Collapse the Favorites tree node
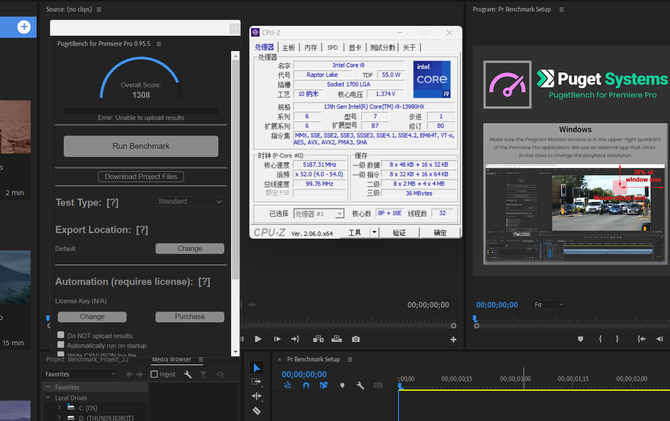Image resolution: width=670 pixels, height=421 pixels. coord(48,387)
